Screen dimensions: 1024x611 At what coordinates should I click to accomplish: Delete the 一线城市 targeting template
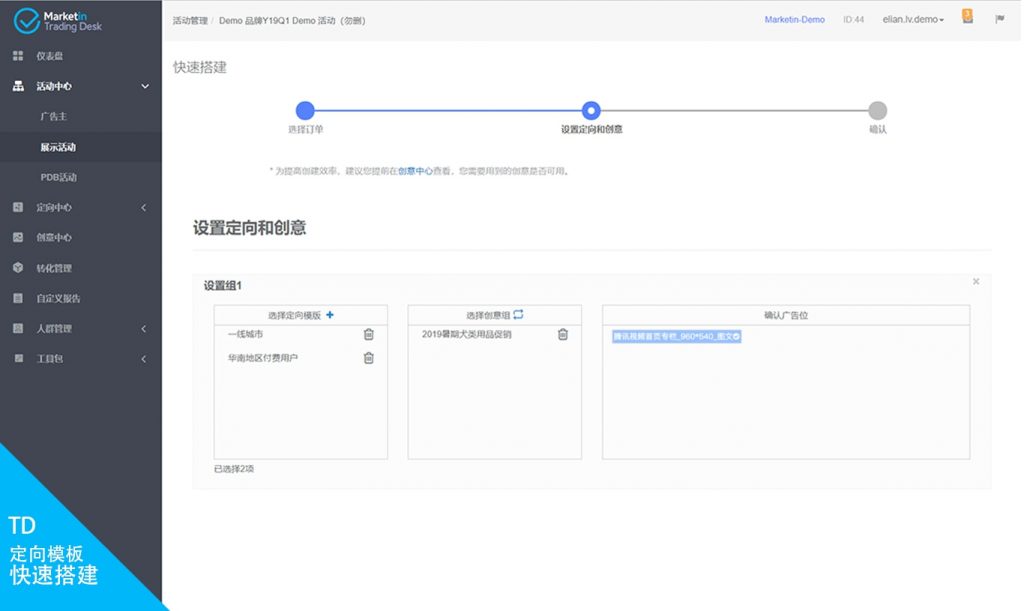pos(368,334)
